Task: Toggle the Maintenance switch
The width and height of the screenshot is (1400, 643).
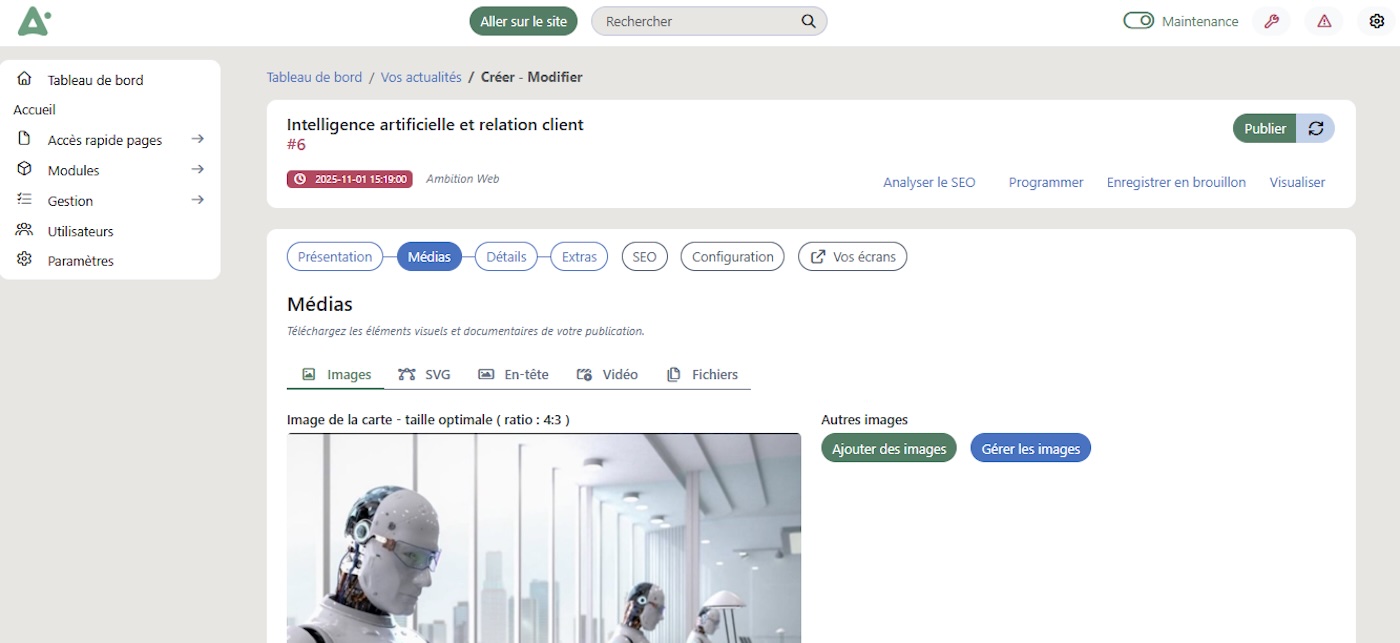Action: [x=1138, y=21]
